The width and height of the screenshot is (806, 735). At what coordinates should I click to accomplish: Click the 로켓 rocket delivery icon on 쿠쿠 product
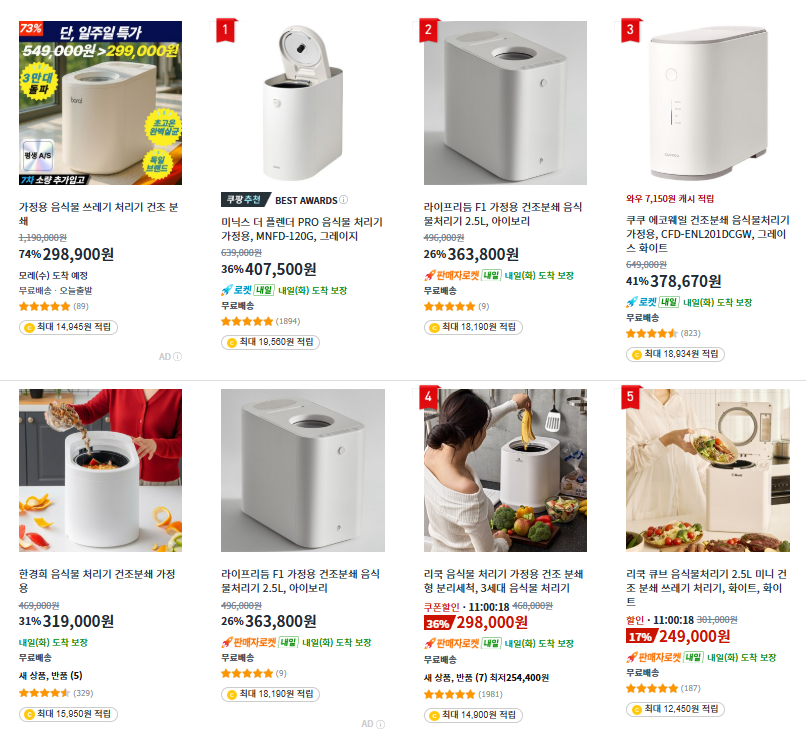pos(641,302)
